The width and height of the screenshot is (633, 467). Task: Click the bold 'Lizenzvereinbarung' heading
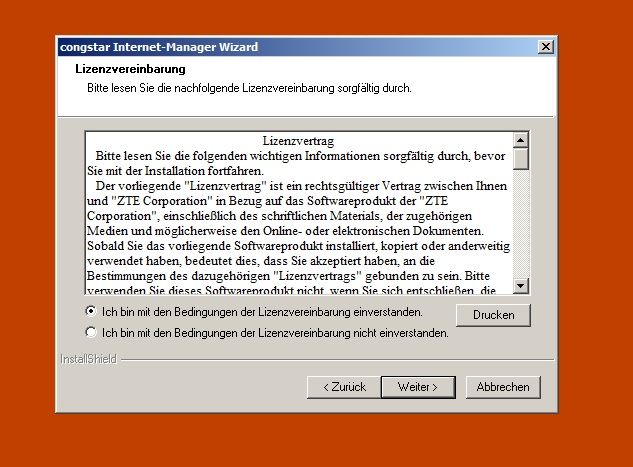129,70
